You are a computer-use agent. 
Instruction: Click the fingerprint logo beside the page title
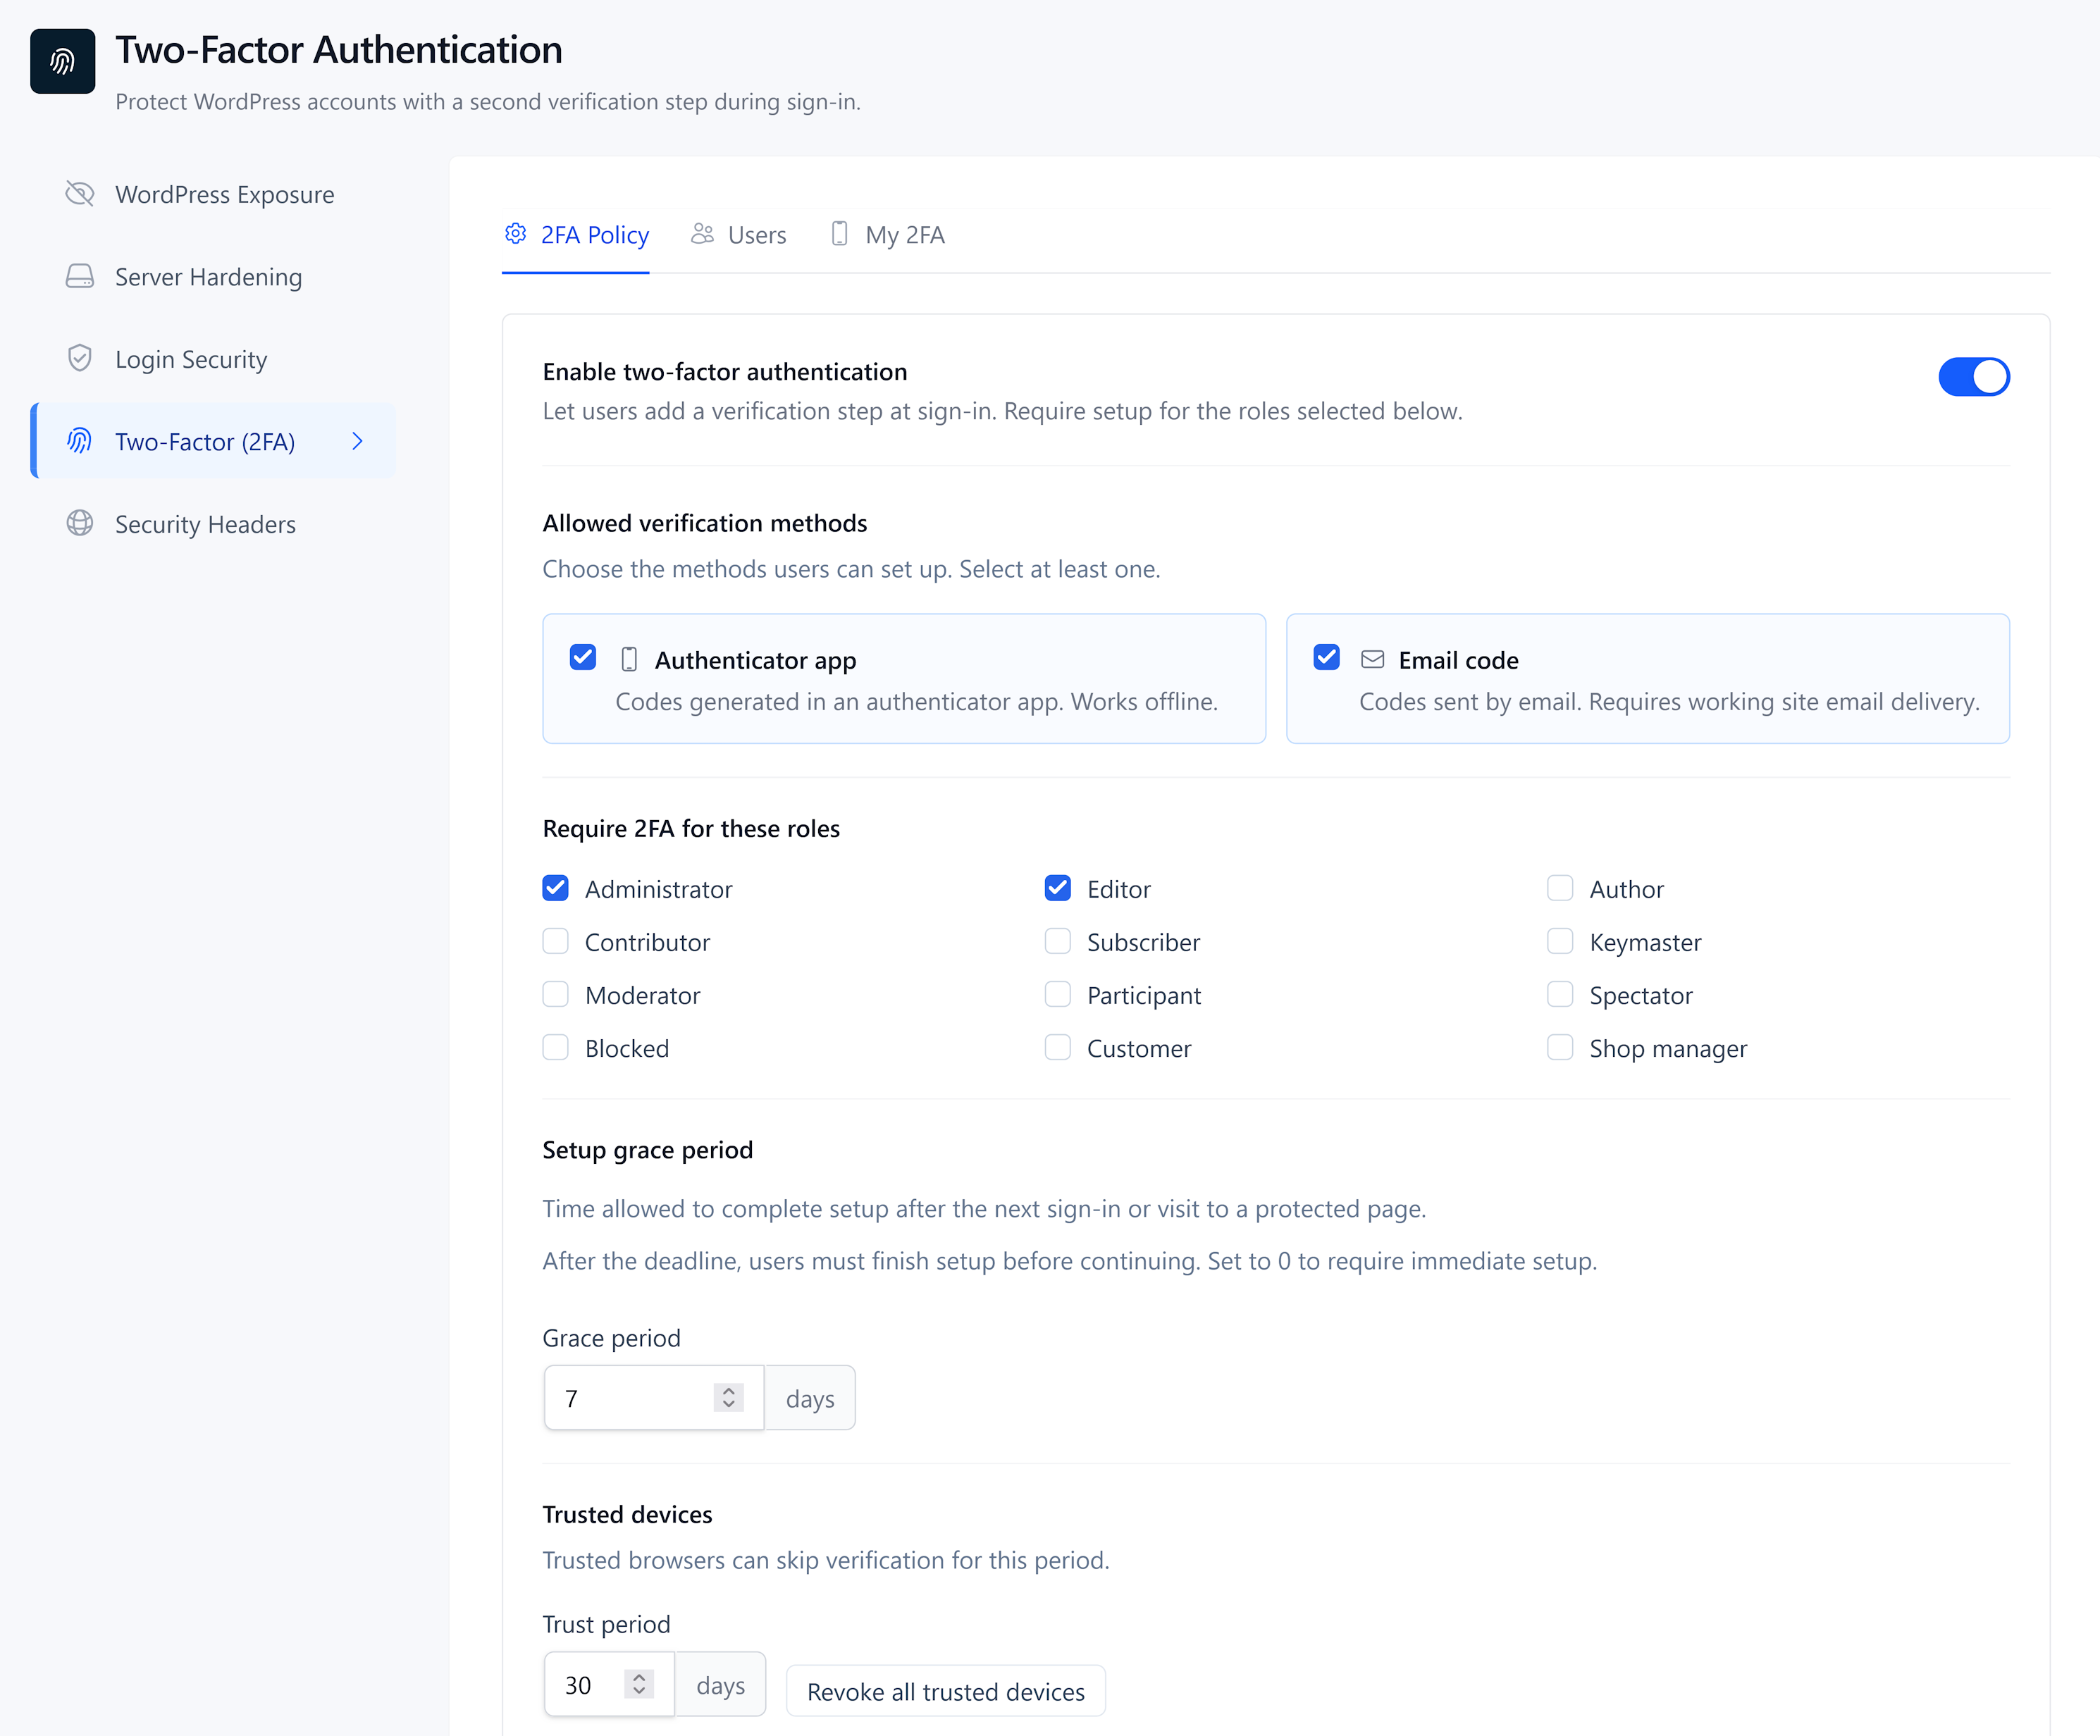pyautogui.click(x=62, y=61)
